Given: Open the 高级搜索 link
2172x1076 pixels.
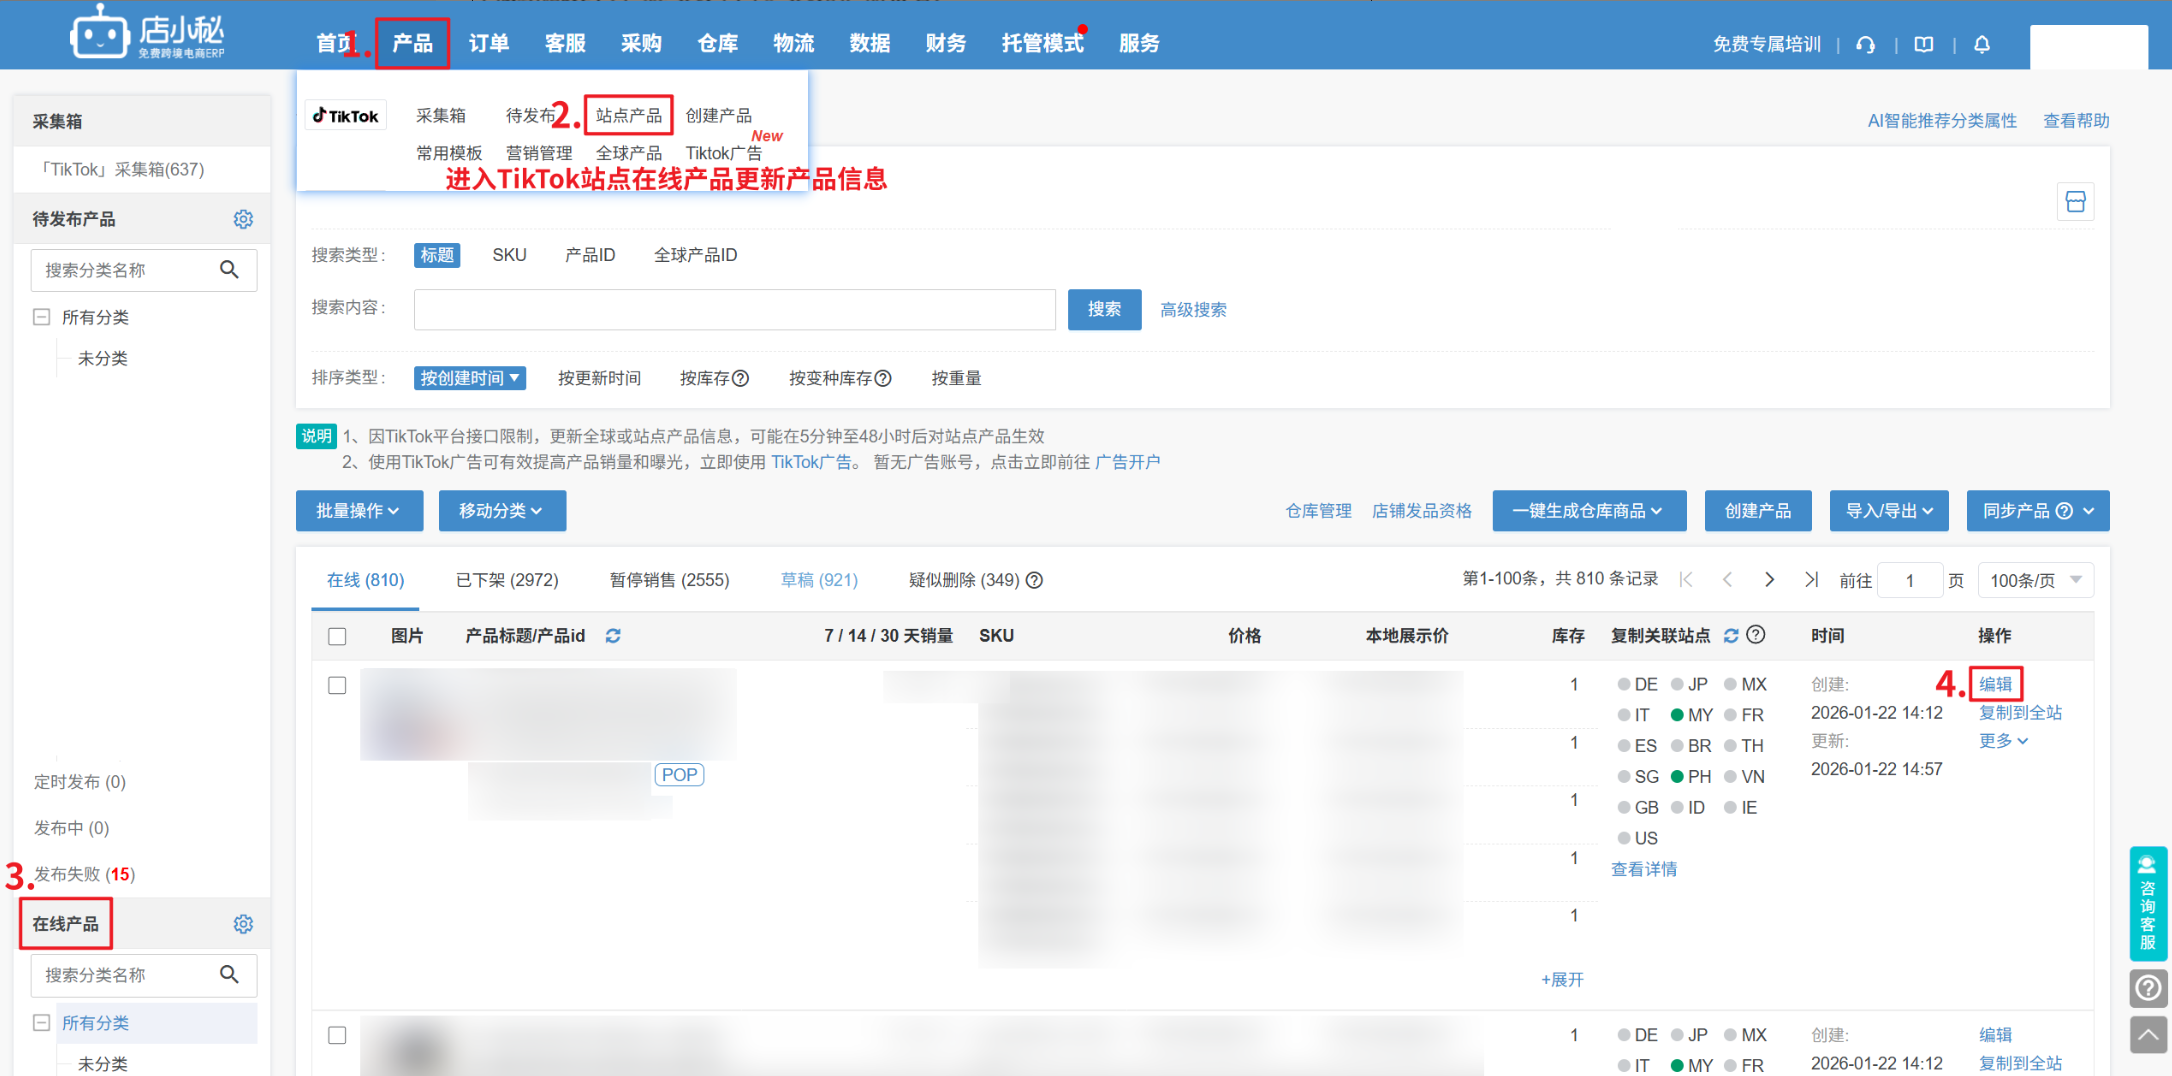Looking at the screenshot, I should [x=1193, y=310].
